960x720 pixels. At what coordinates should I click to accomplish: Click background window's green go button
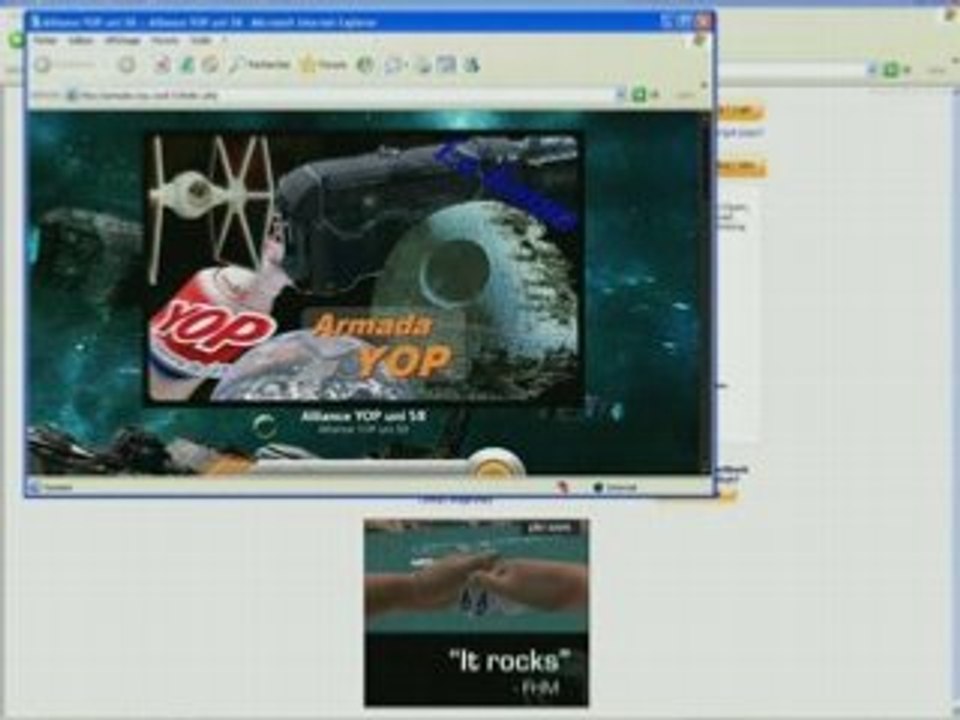(891, 70)
